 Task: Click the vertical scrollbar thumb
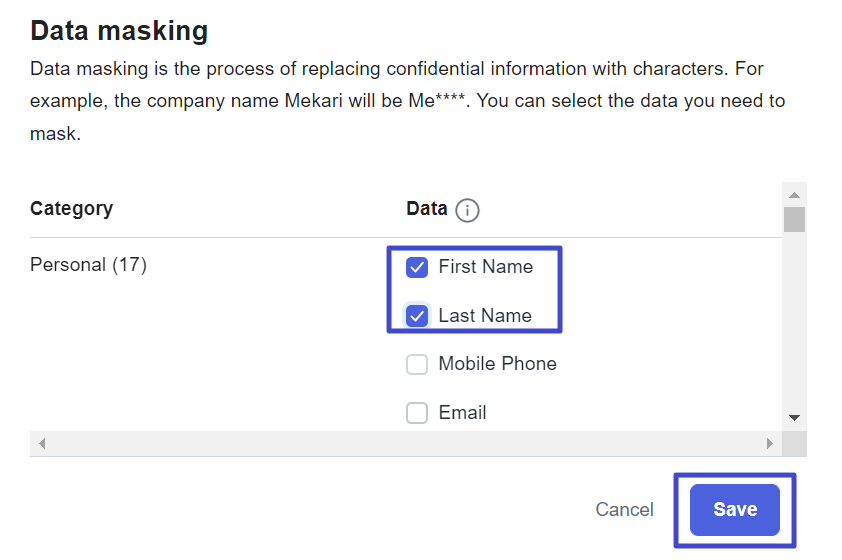[794, 219]
